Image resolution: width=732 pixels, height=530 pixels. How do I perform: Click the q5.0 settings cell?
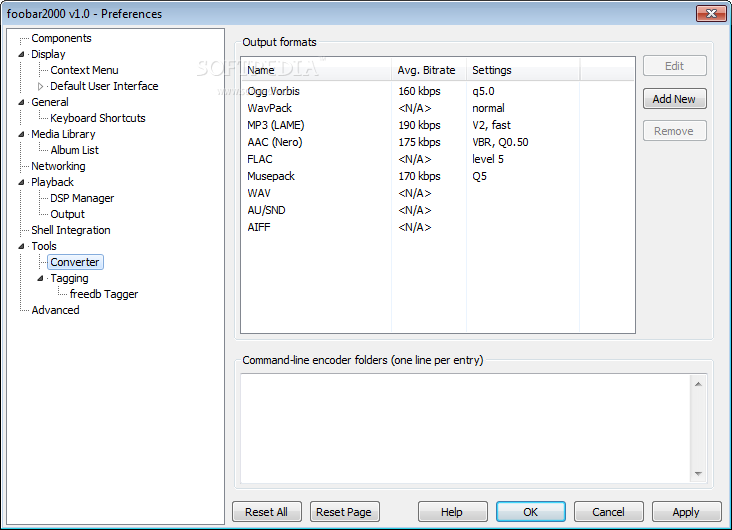(483, 91)
